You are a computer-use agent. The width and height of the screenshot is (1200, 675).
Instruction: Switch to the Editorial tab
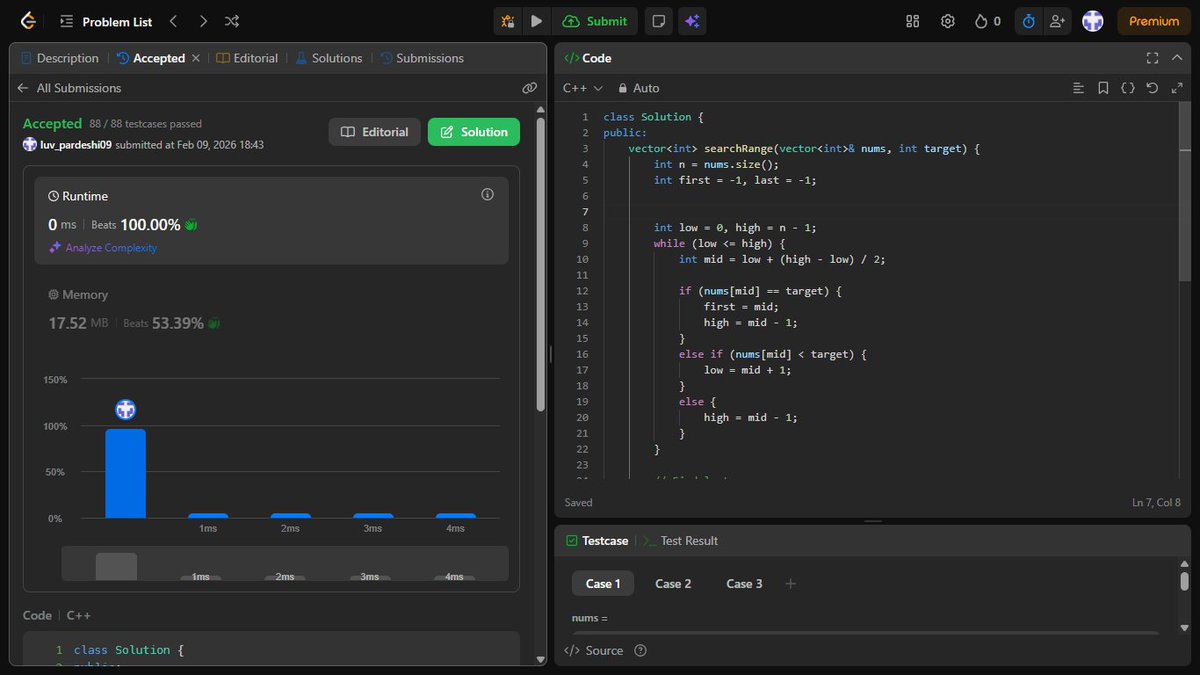pyautogui.click(x=247, y=58)
